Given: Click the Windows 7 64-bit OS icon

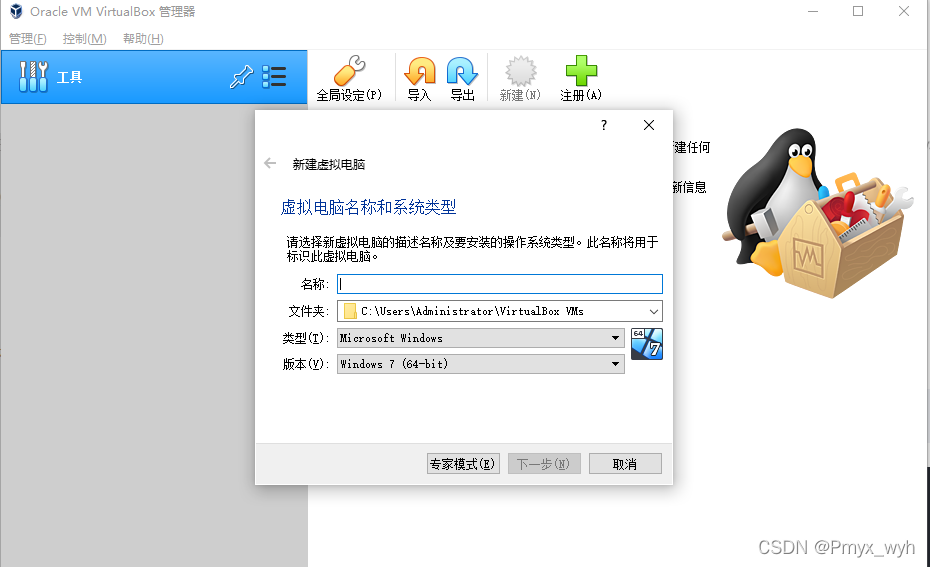Looking at the screenshot, I should 646,344.
